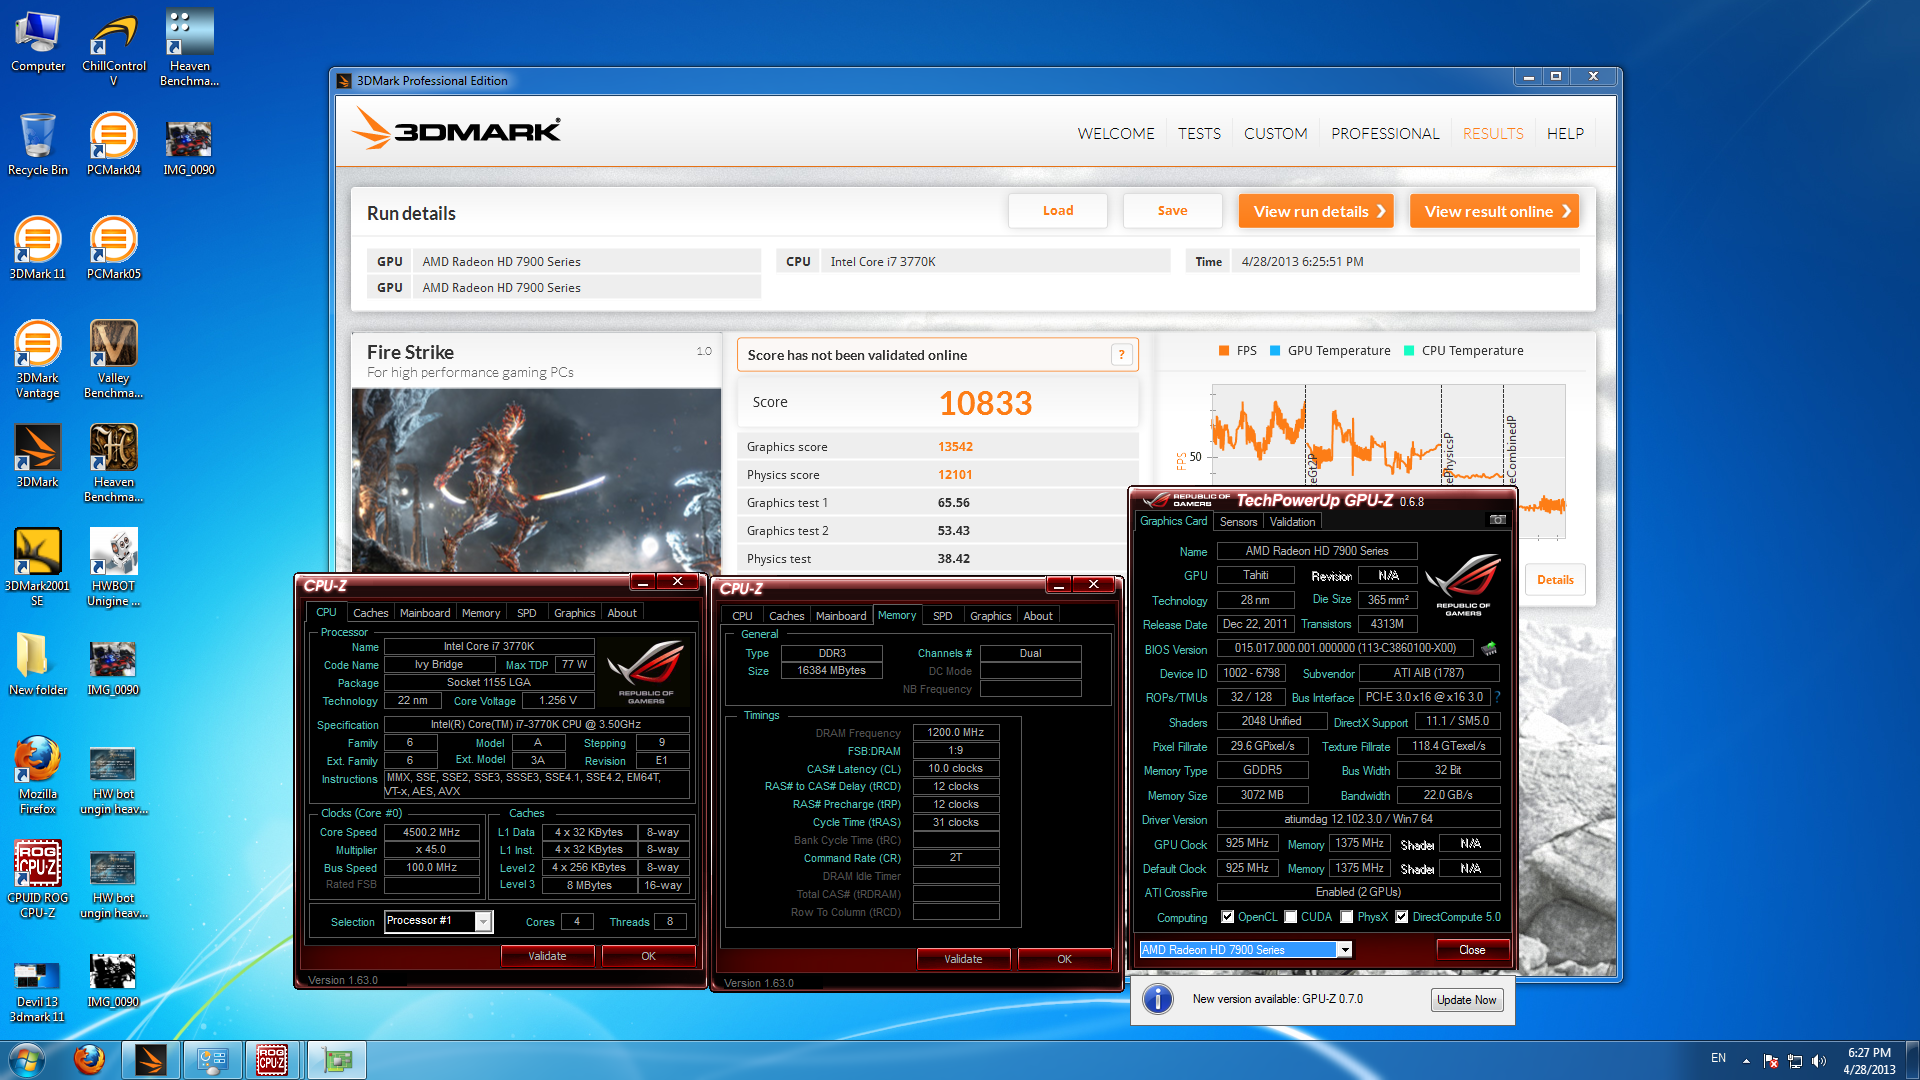Click the orange FPS legend swatch
The width and height of the screenshot is (1920, 1080).
[x=1224, y=351]
